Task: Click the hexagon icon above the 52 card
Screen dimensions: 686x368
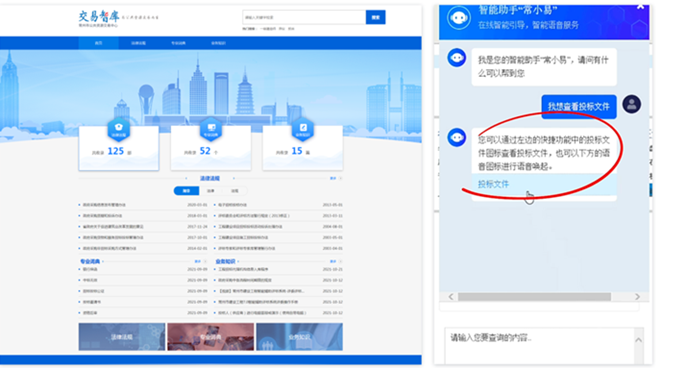Action: [211, 129]
